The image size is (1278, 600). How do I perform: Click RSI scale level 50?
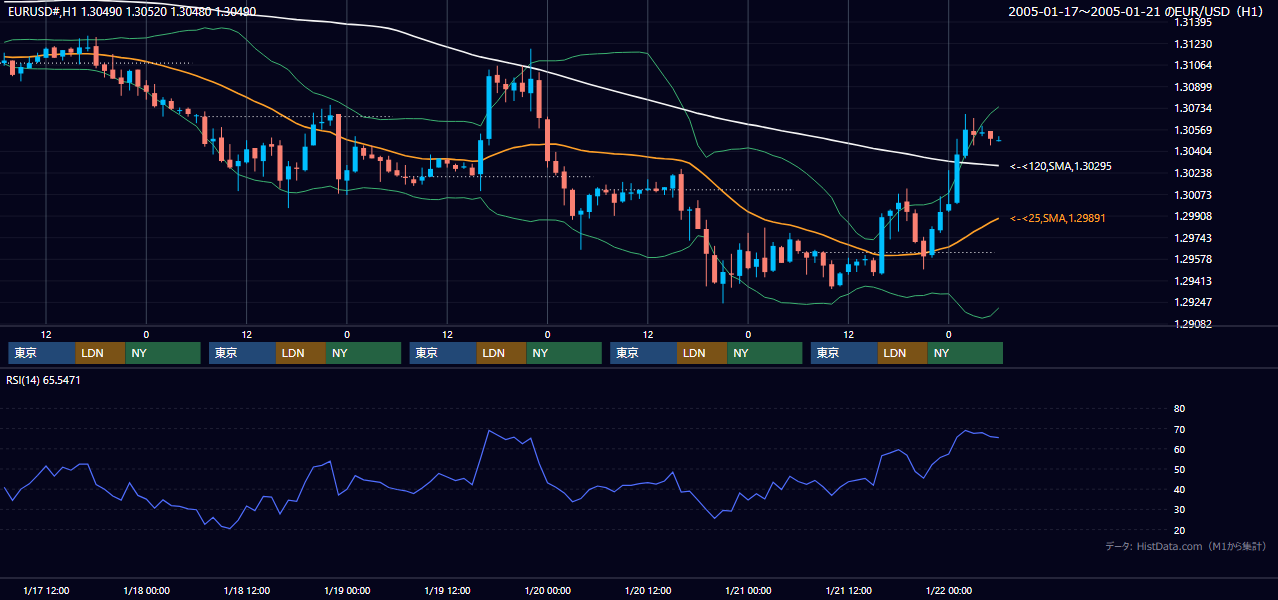tap(1179, 469)
